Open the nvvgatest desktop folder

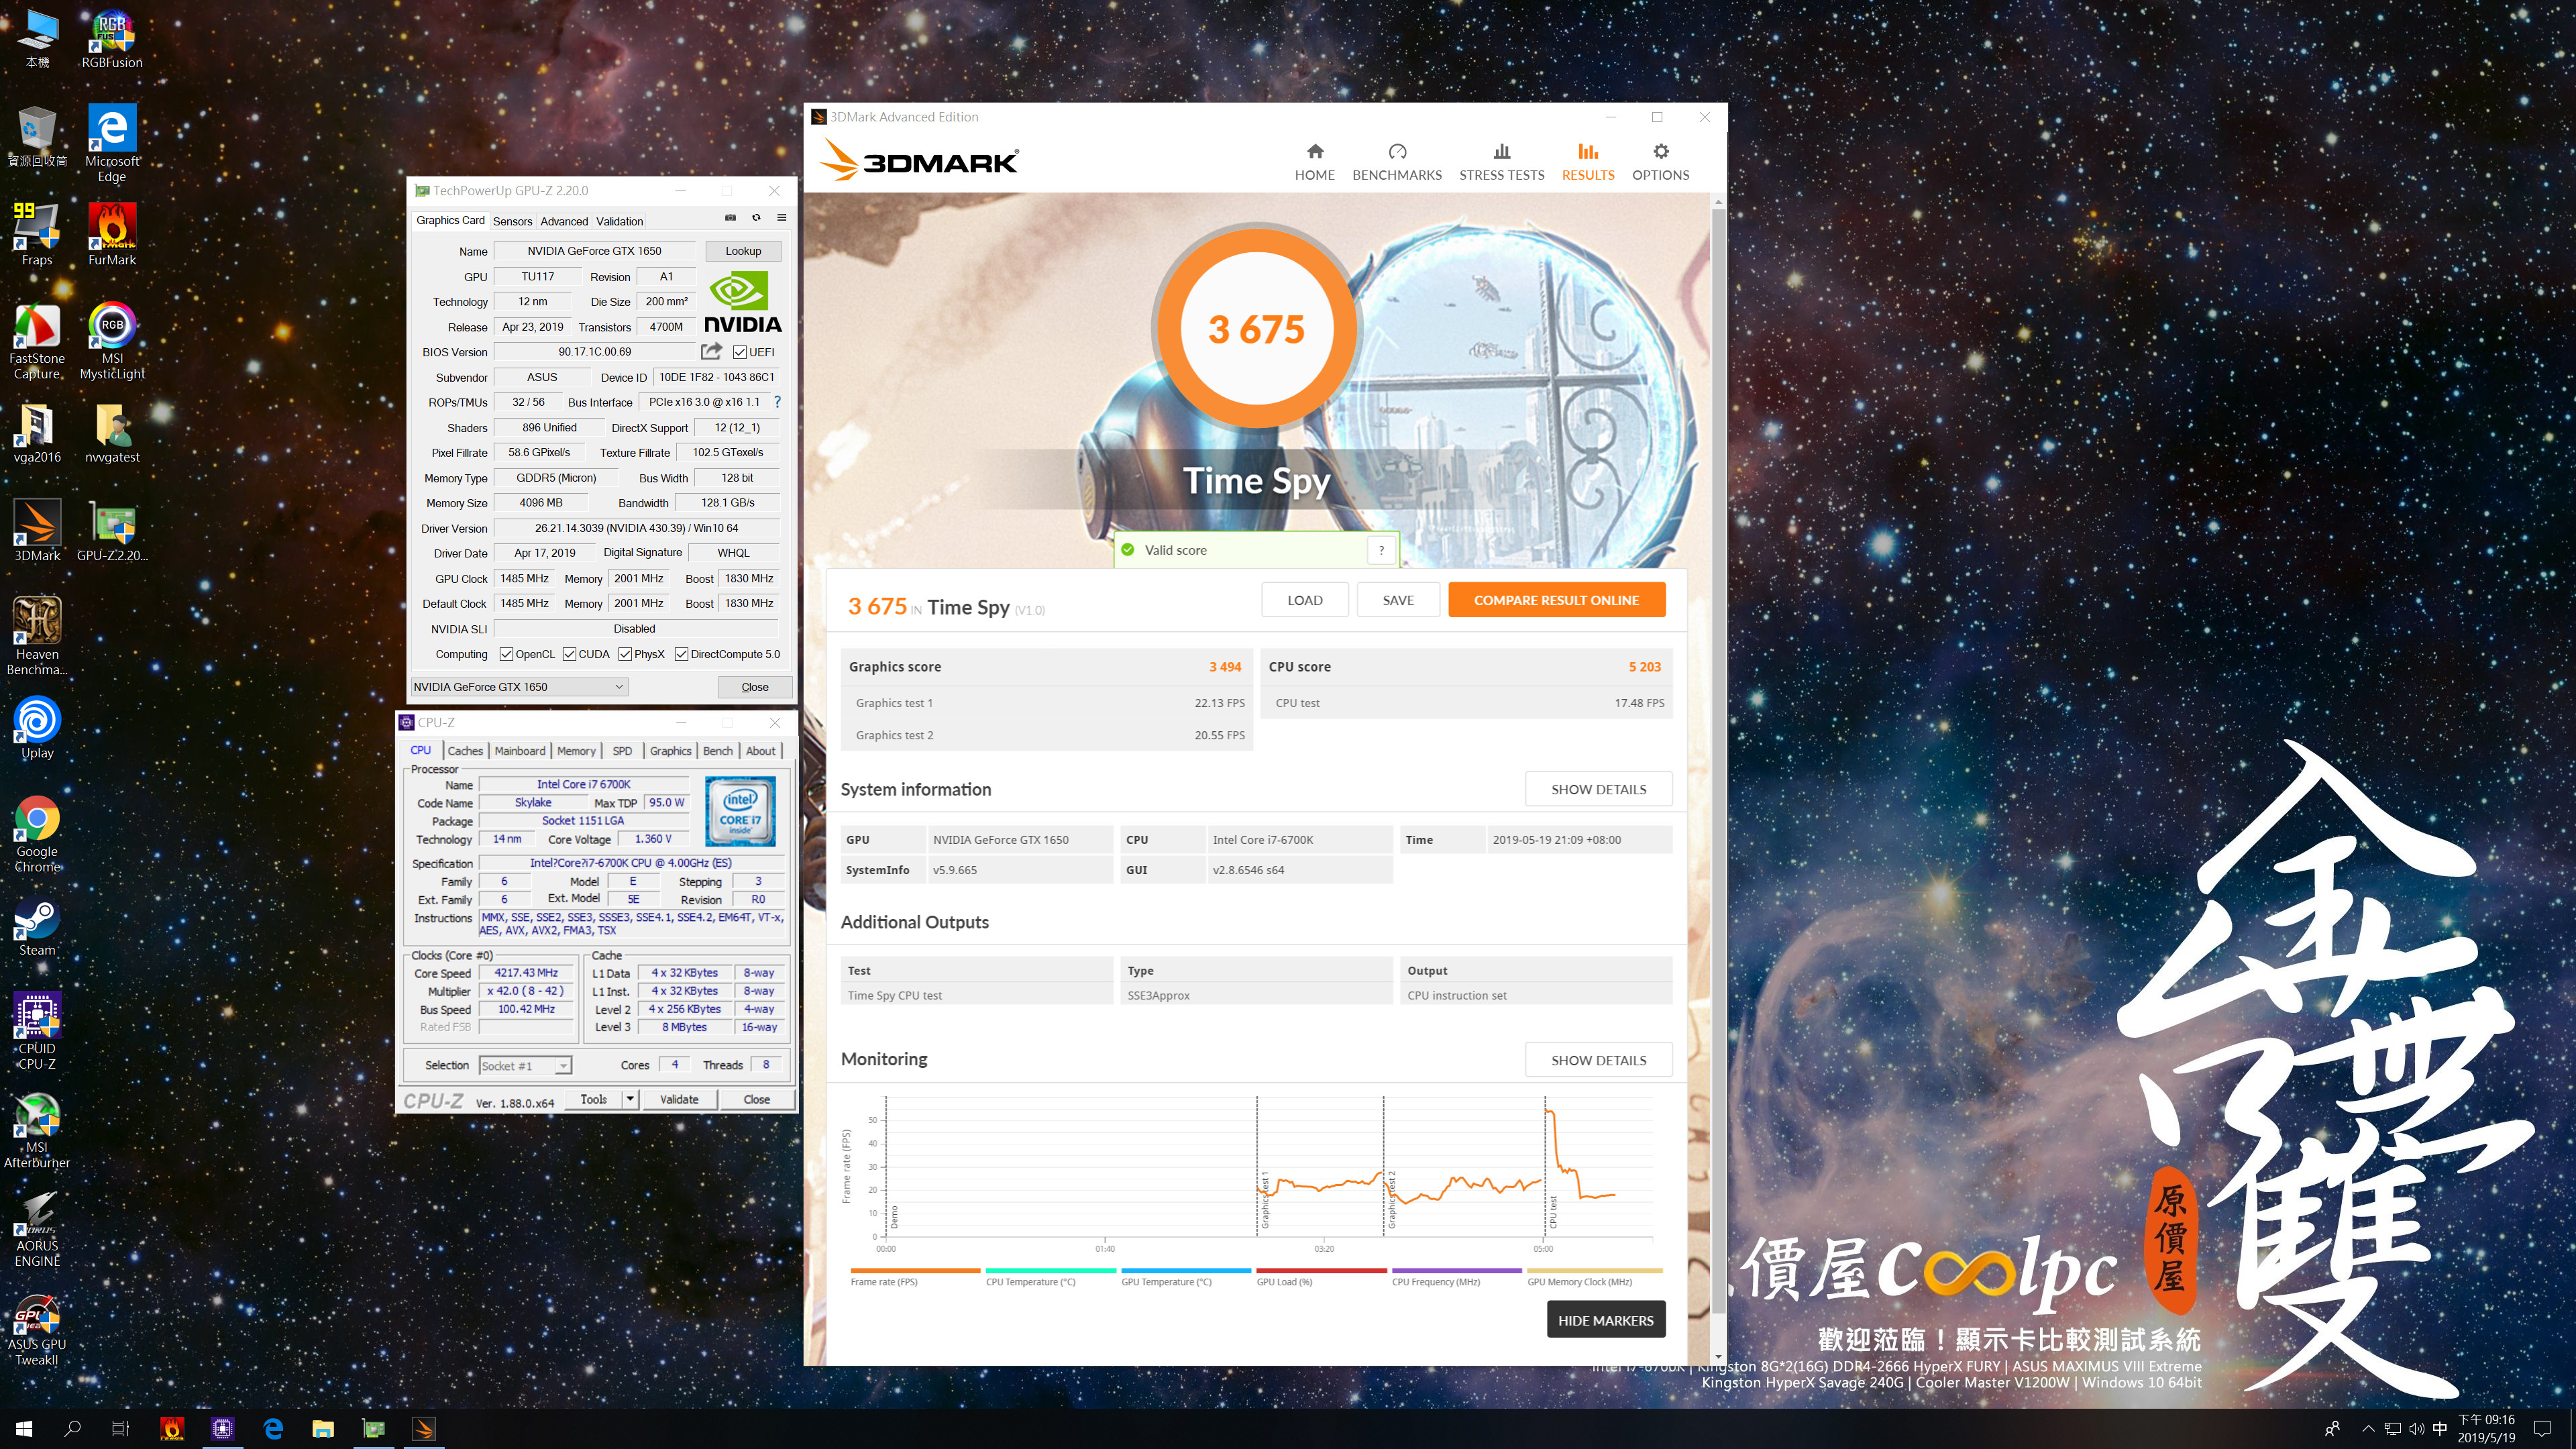tap(112, 433)
